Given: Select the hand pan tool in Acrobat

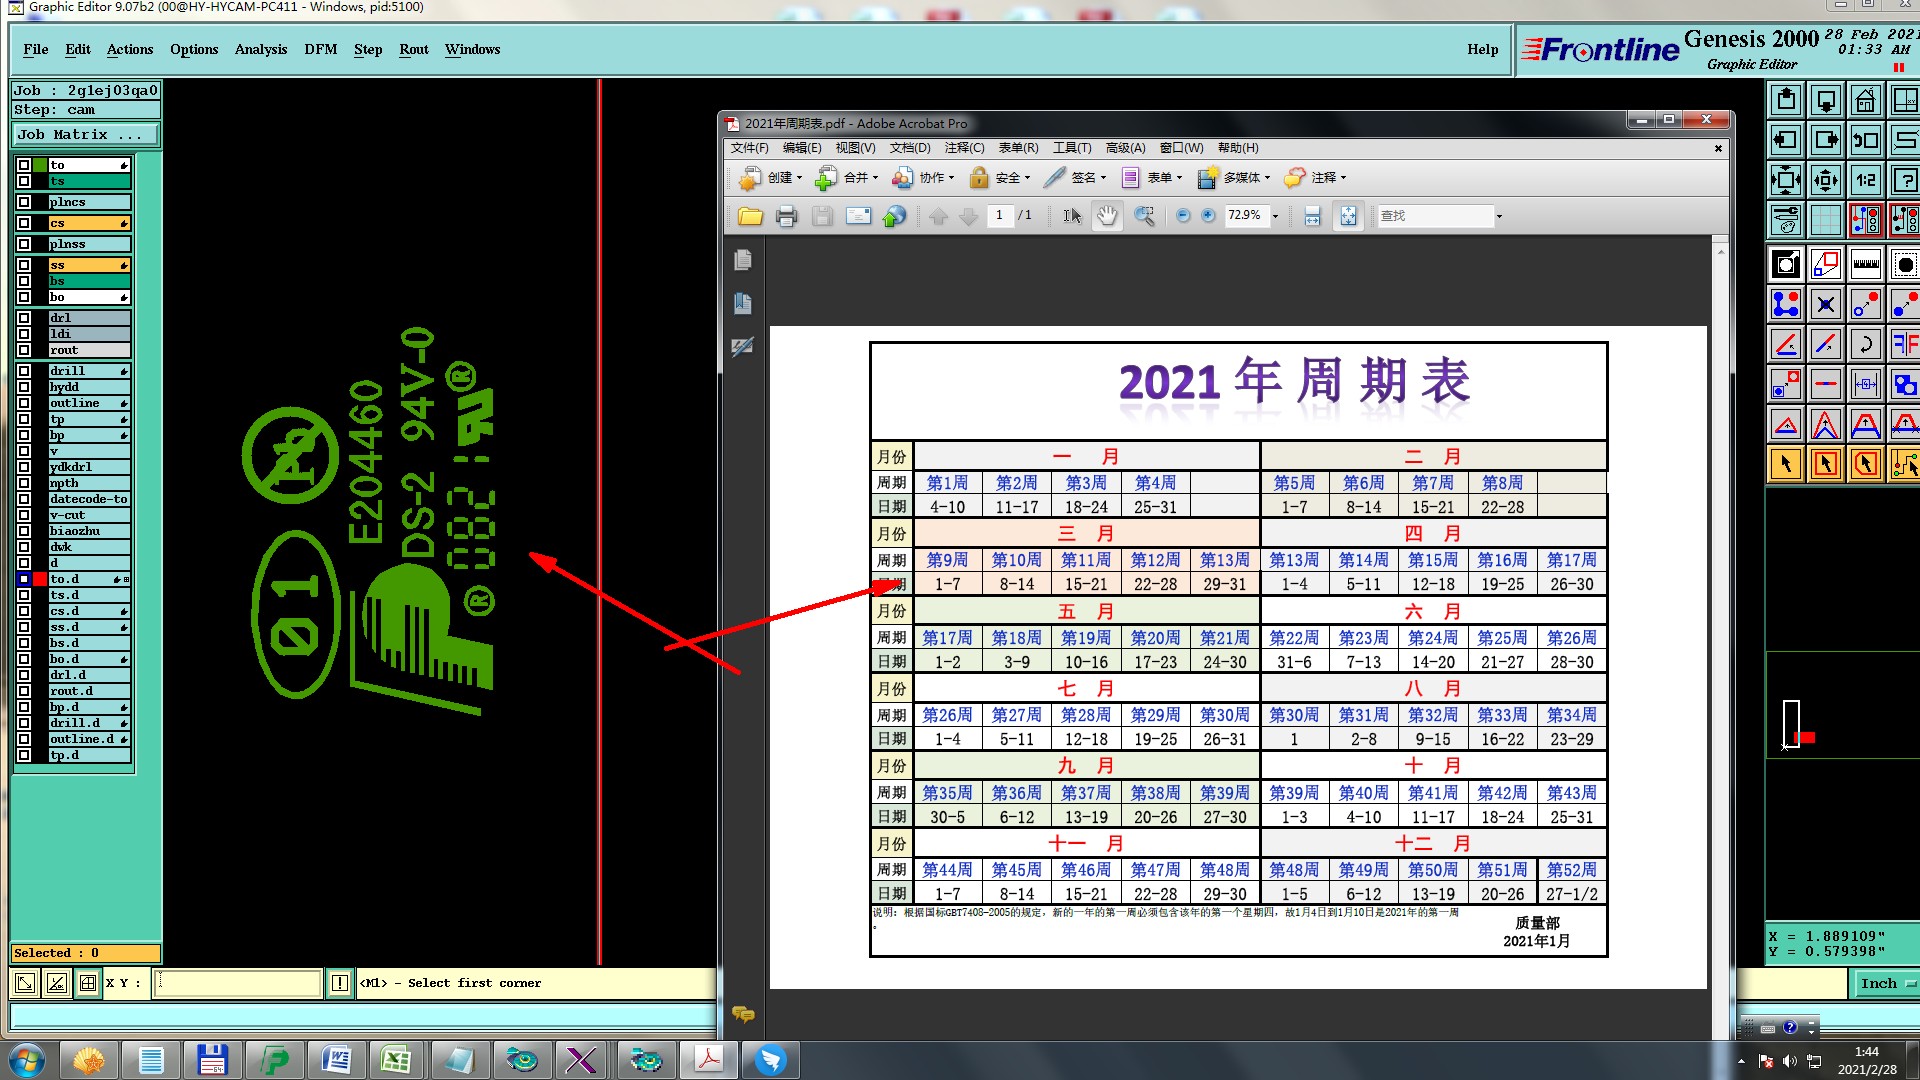Looking at the screenshot, I should click(1107, 216).
